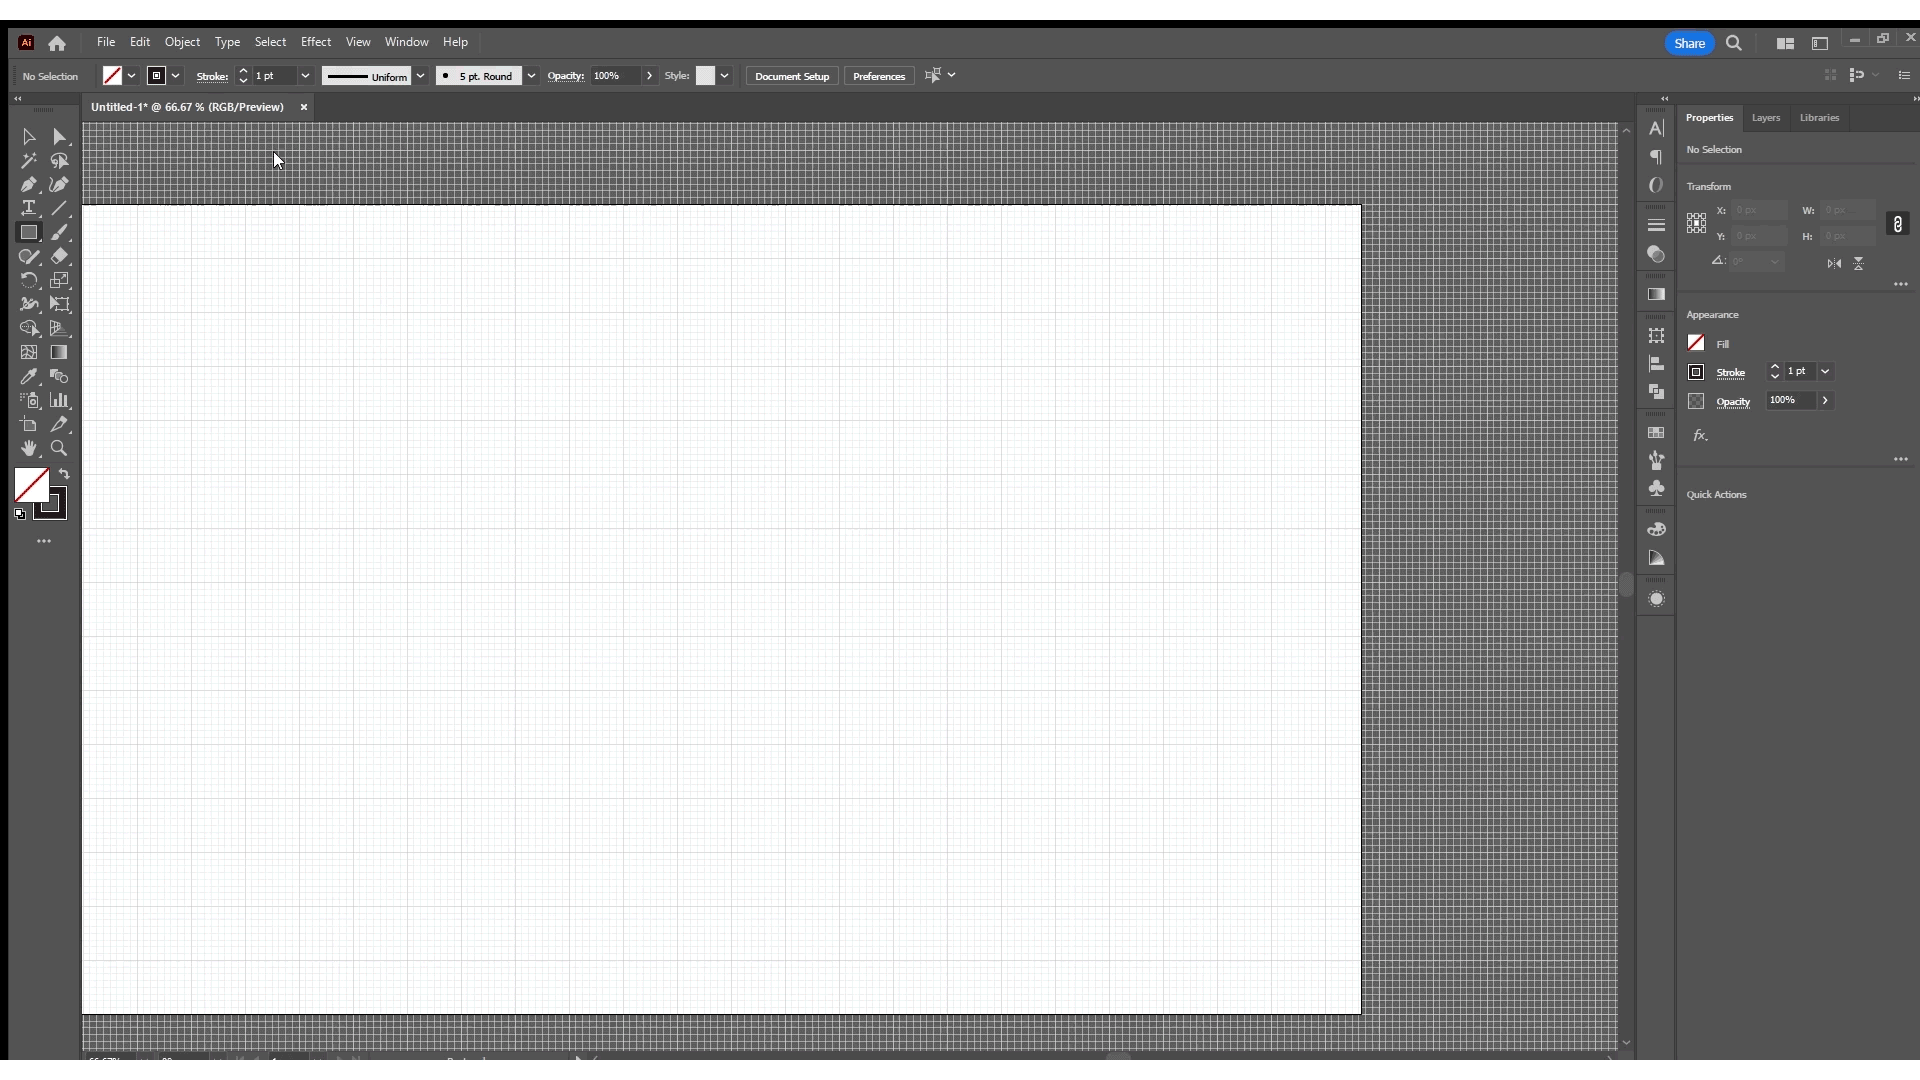The width and height of the screenshot is (1920, 1080).
Task: Click Default Fill and Stroke icon
Action: (20, 514)
